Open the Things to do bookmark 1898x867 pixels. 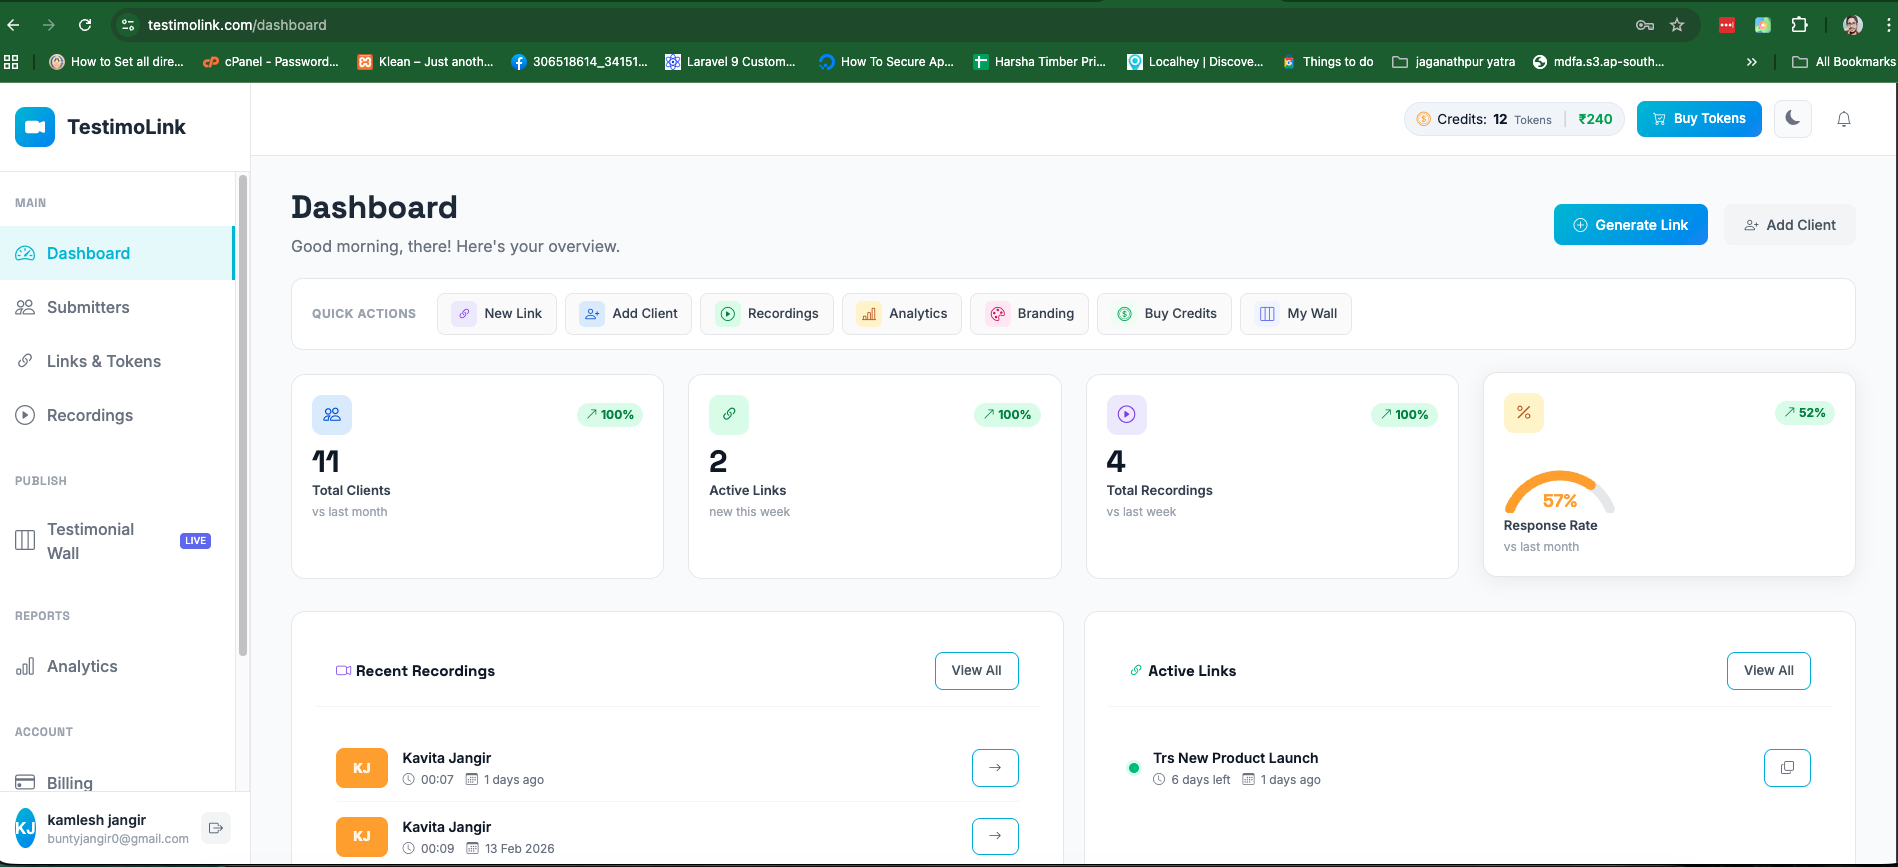(x=1328, y=62)
